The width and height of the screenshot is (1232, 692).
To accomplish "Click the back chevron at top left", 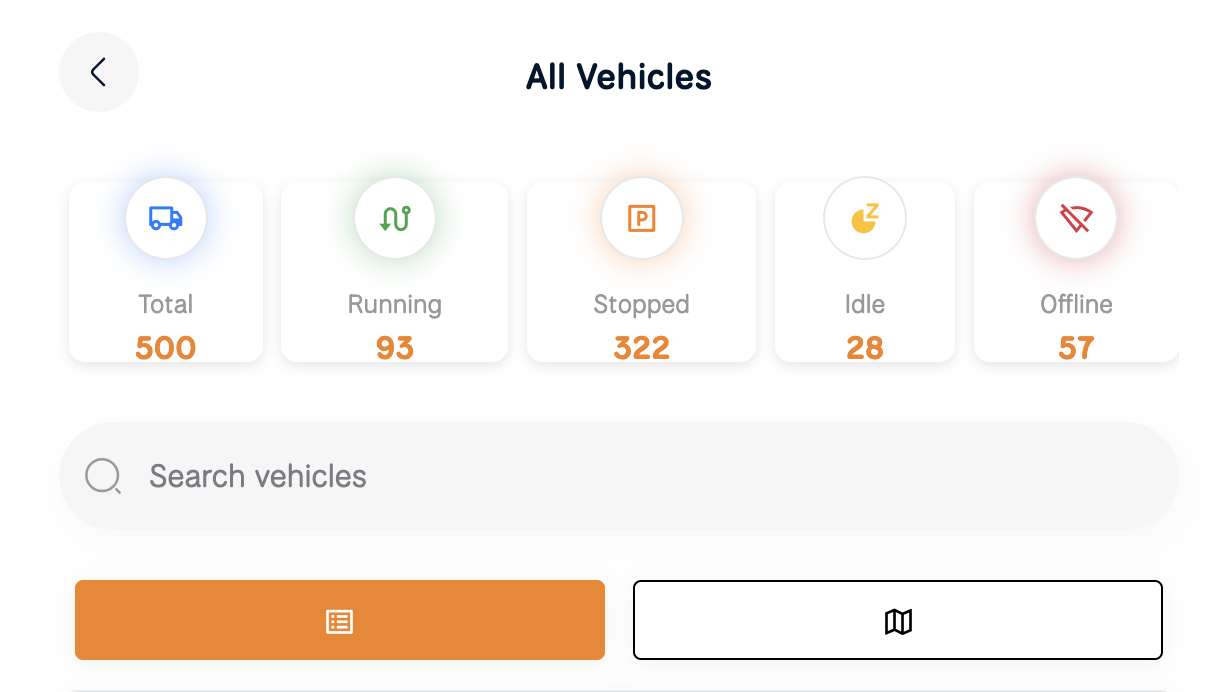I will click(99, 72).
